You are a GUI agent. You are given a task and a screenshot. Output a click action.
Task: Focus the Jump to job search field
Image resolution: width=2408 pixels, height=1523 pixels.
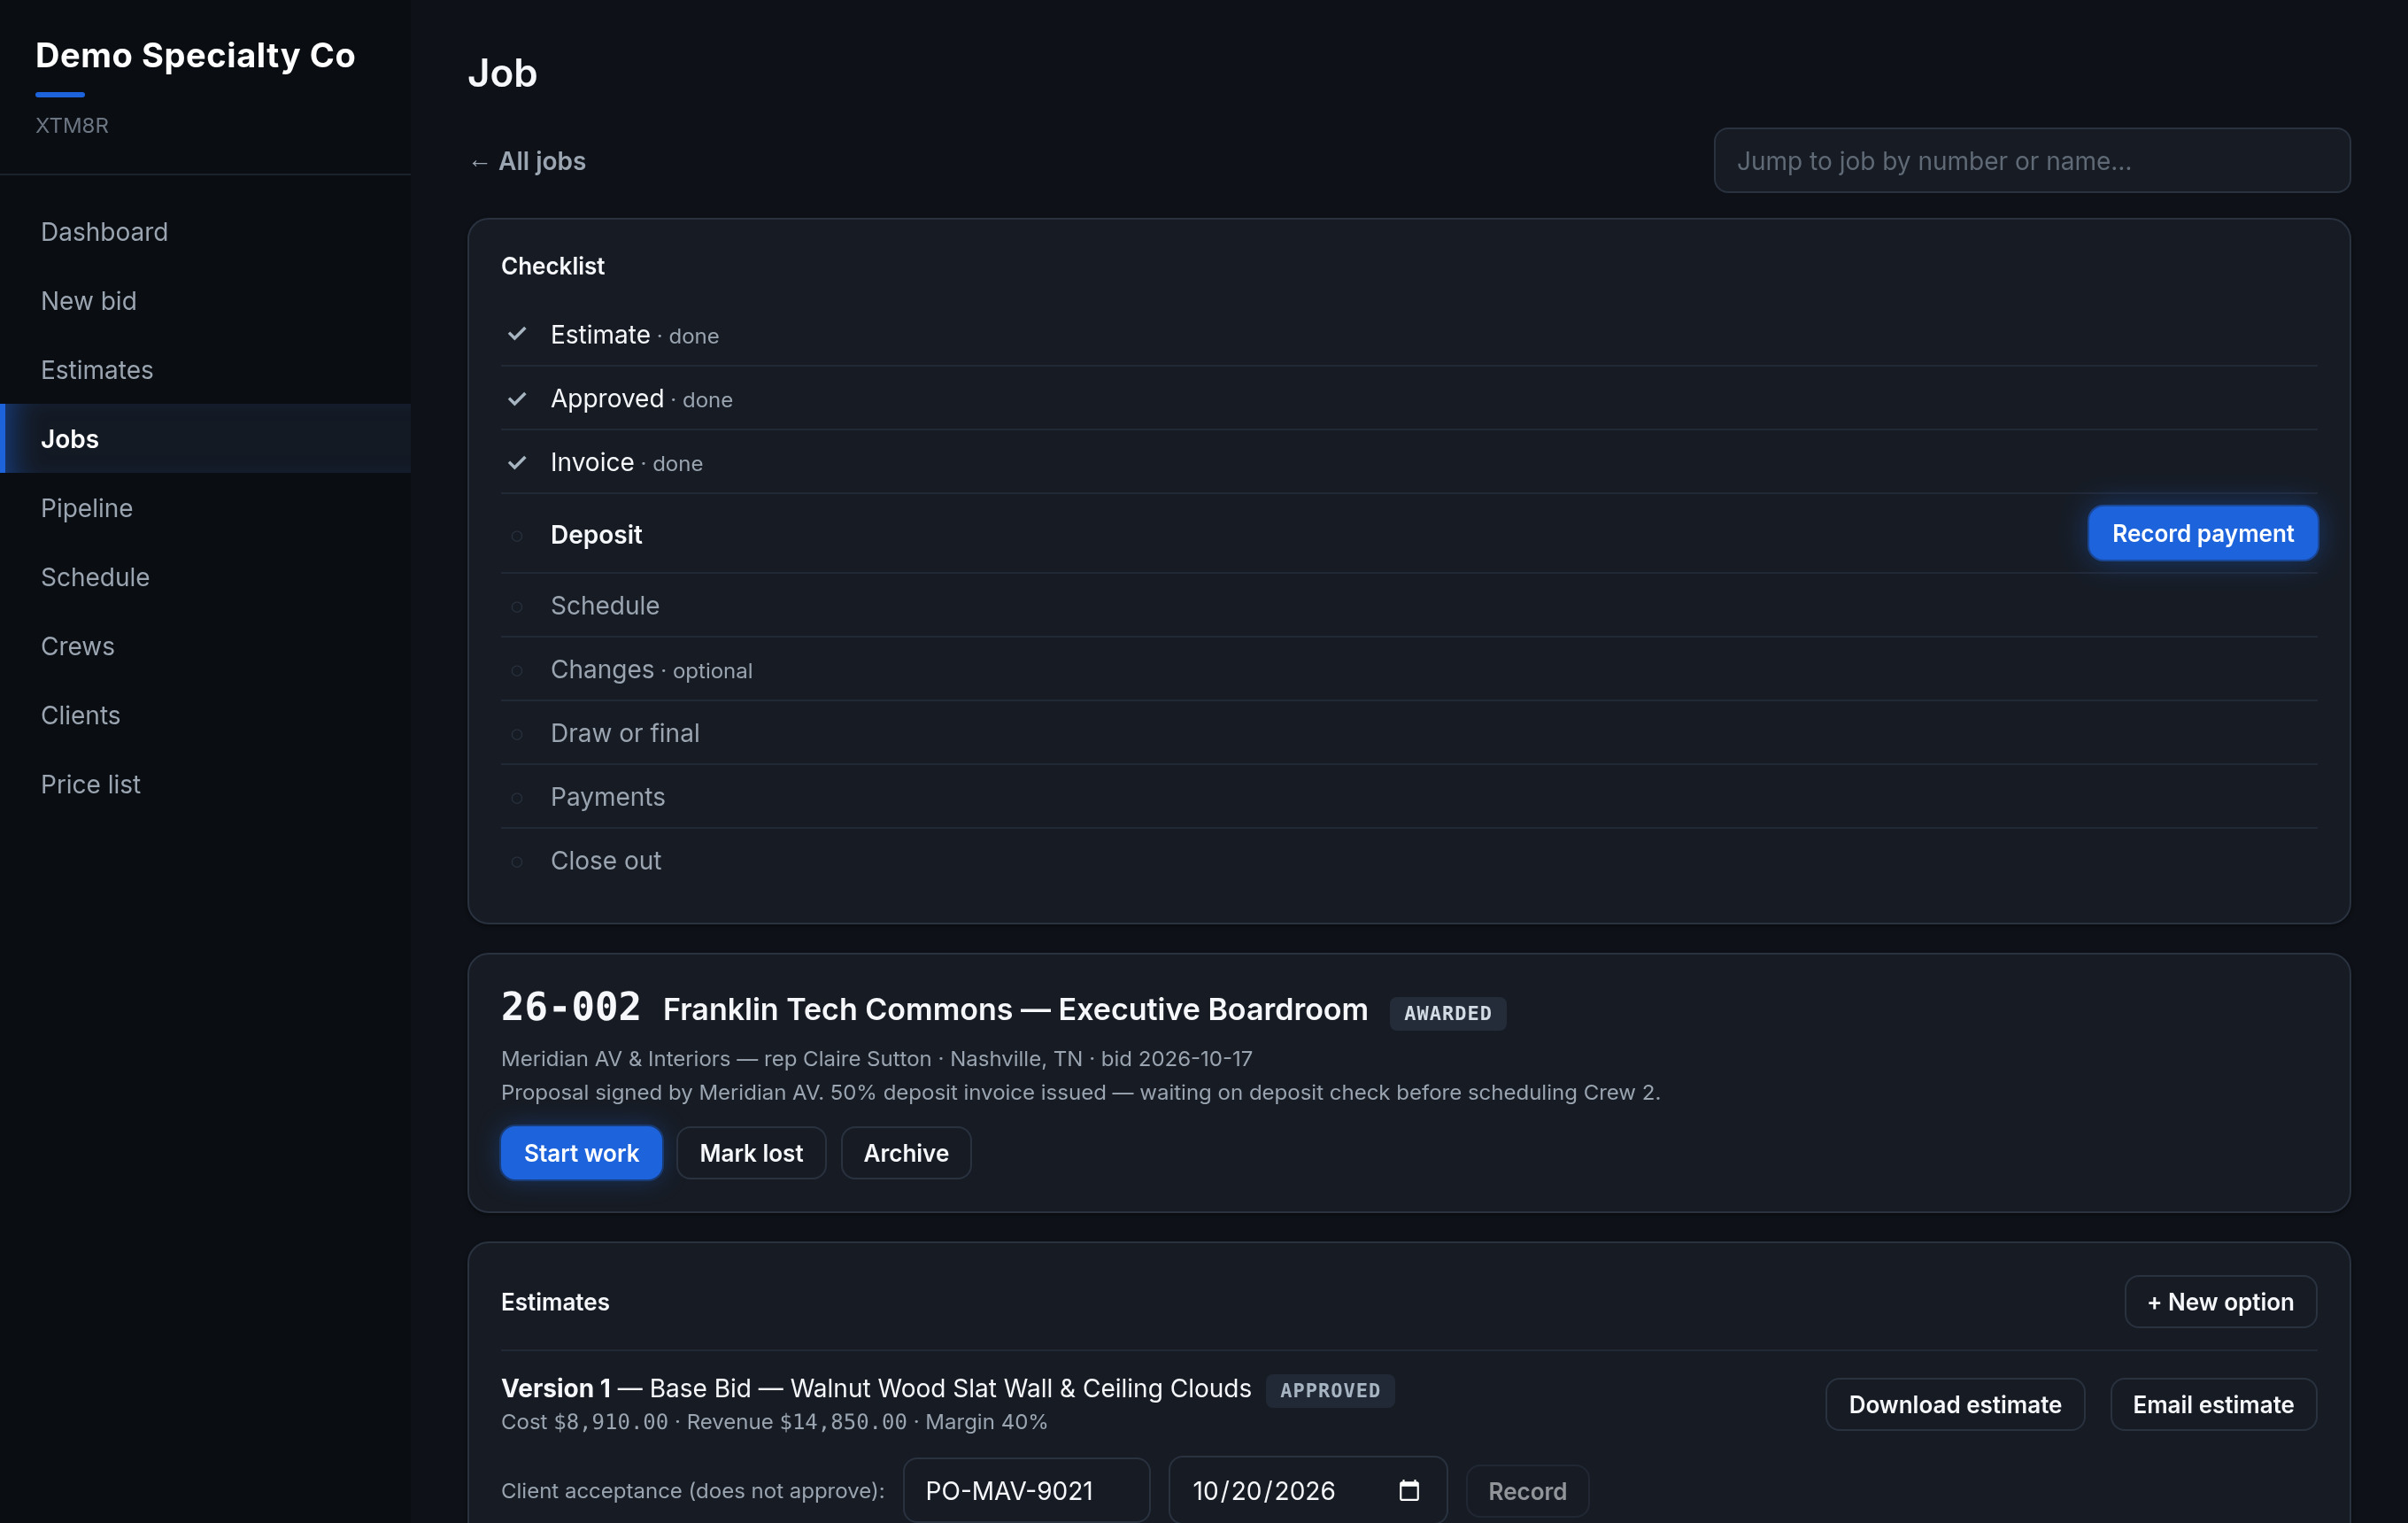[2031, 160]
